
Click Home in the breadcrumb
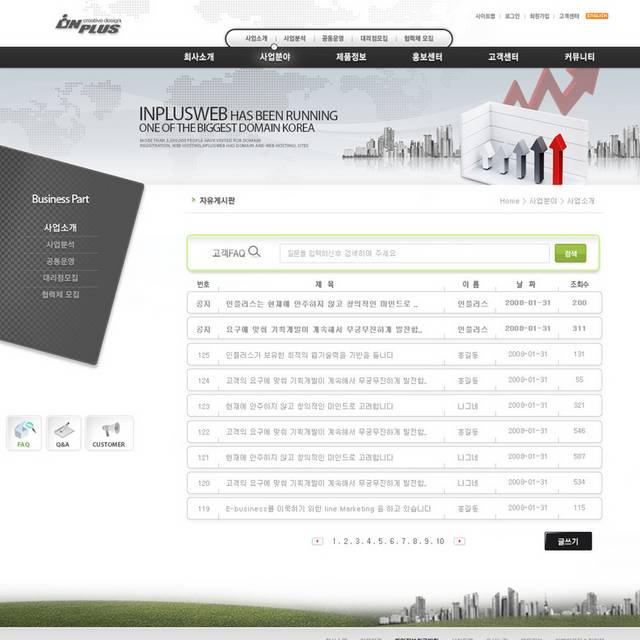pos(509,201)
